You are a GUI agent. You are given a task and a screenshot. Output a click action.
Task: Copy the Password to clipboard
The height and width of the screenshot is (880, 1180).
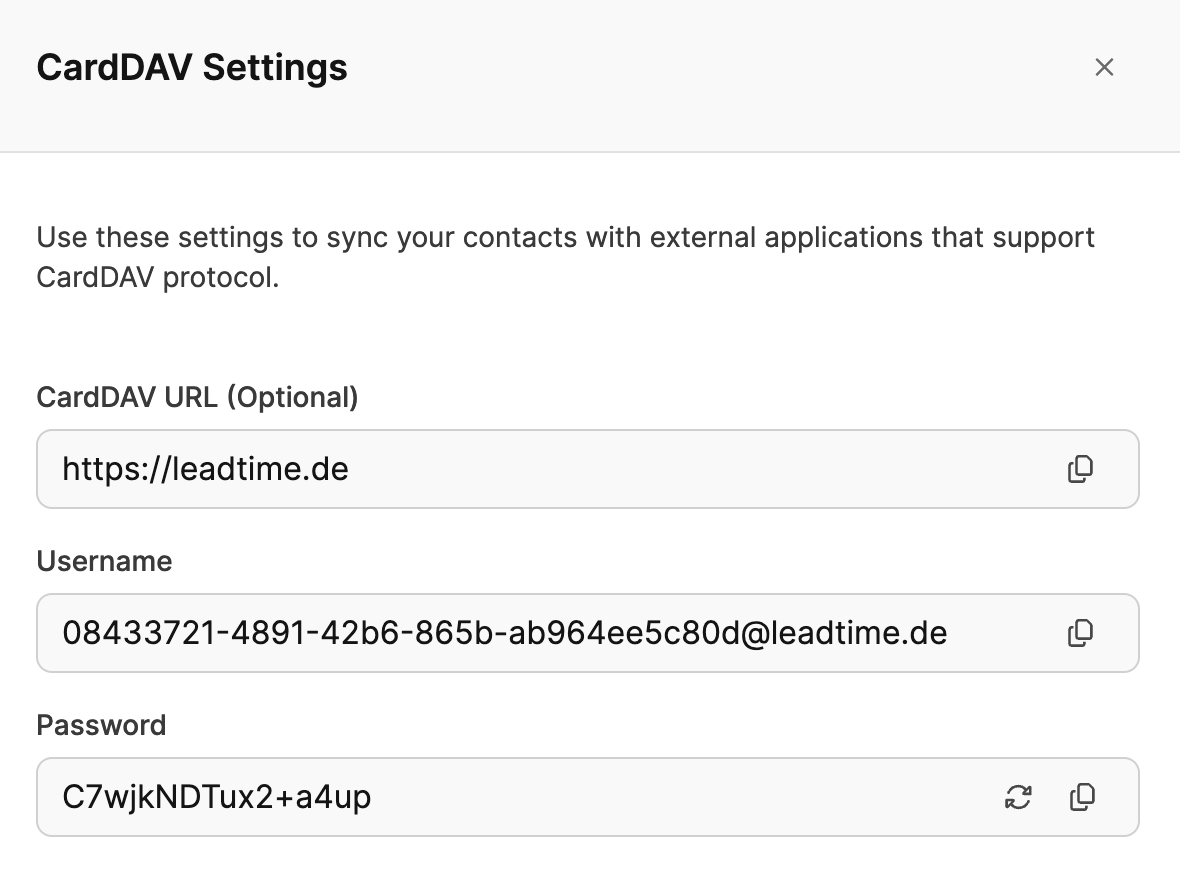[1082, 797]
